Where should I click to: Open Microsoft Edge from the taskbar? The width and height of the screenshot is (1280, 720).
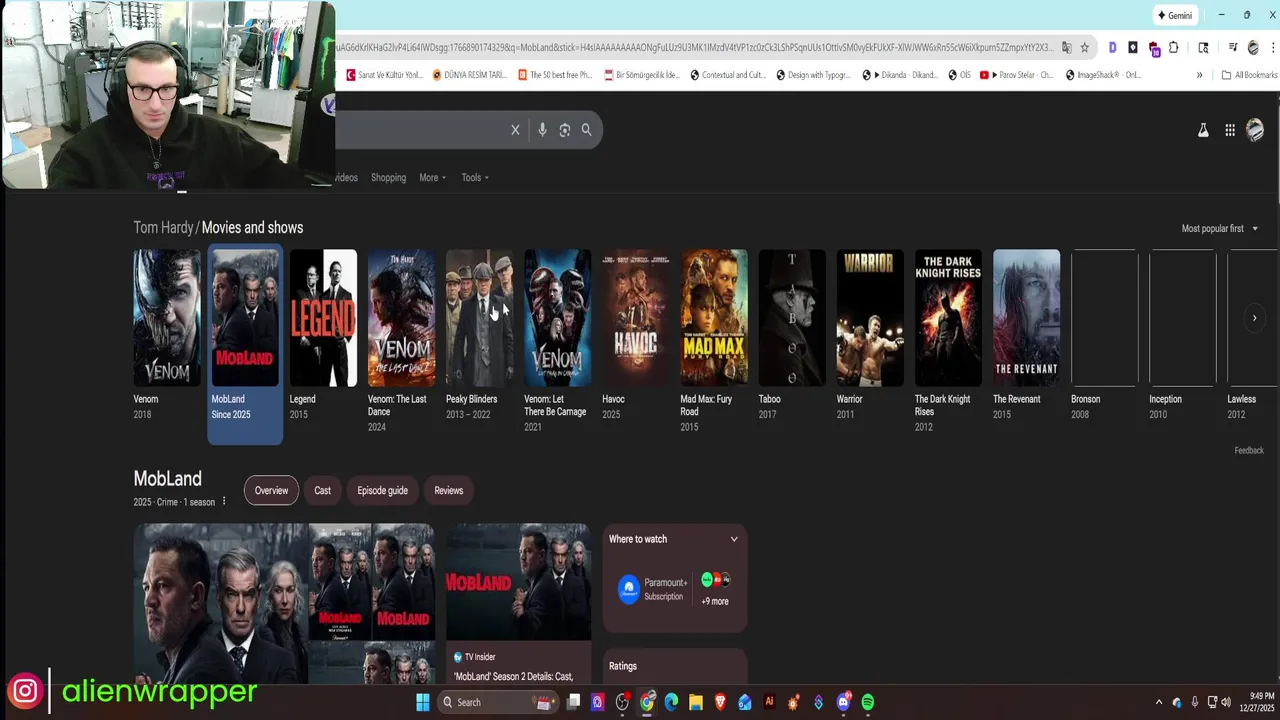671,702
